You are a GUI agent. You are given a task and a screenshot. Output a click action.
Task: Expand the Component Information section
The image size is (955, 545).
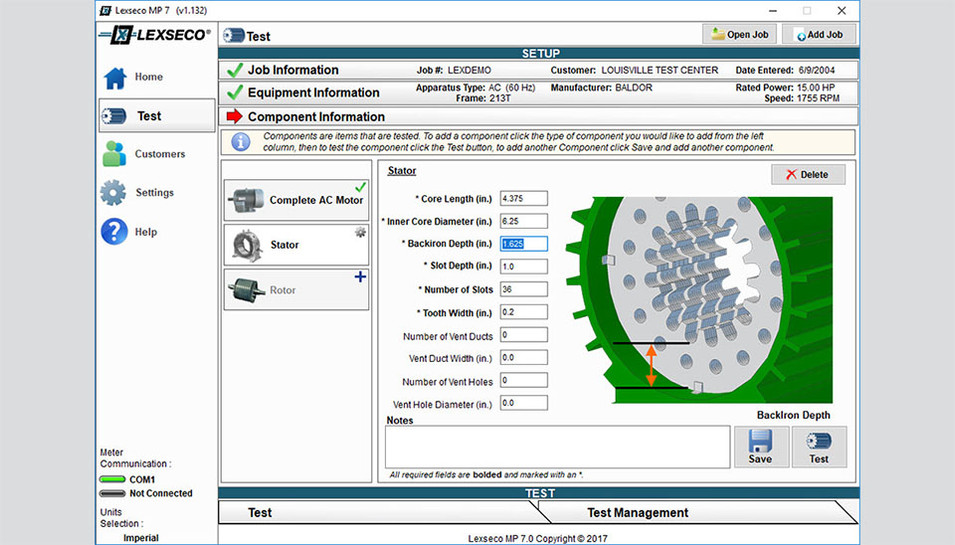click(x=538, y=116)
